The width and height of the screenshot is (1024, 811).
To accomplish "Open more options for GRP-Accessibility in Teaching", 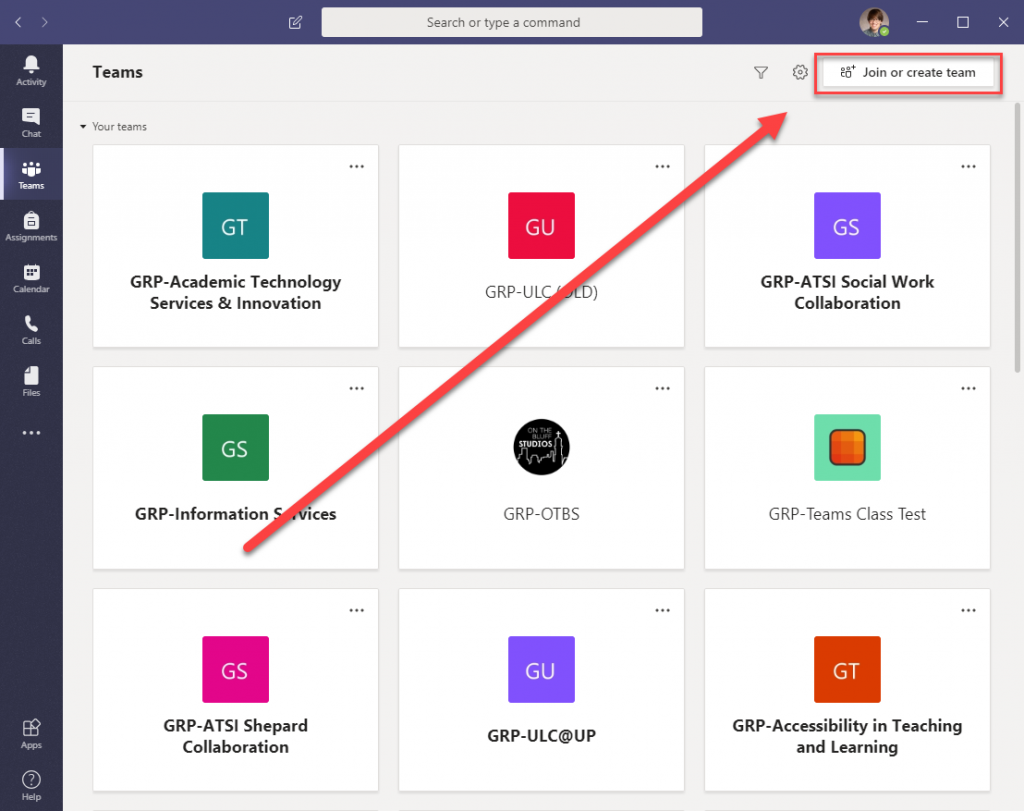I will [x=968, y=611].
